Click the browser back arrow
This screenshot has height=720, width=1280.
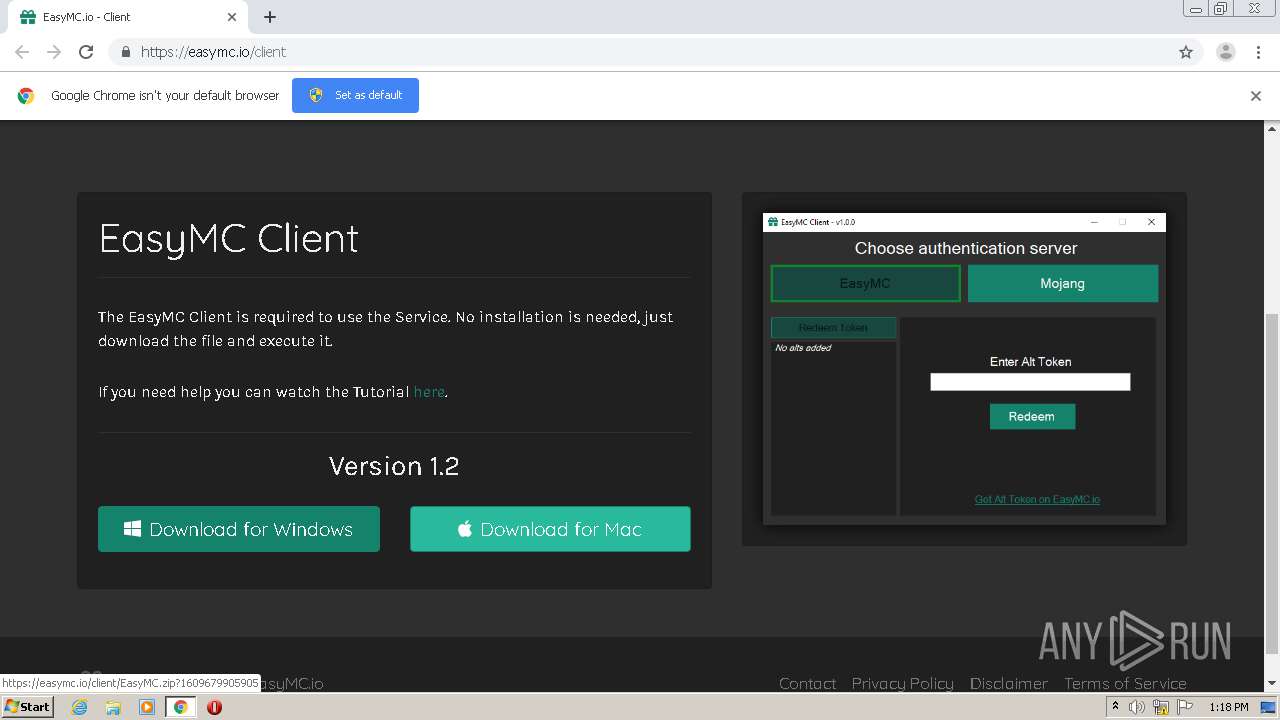pyautogui.click(x=22, y=52)
